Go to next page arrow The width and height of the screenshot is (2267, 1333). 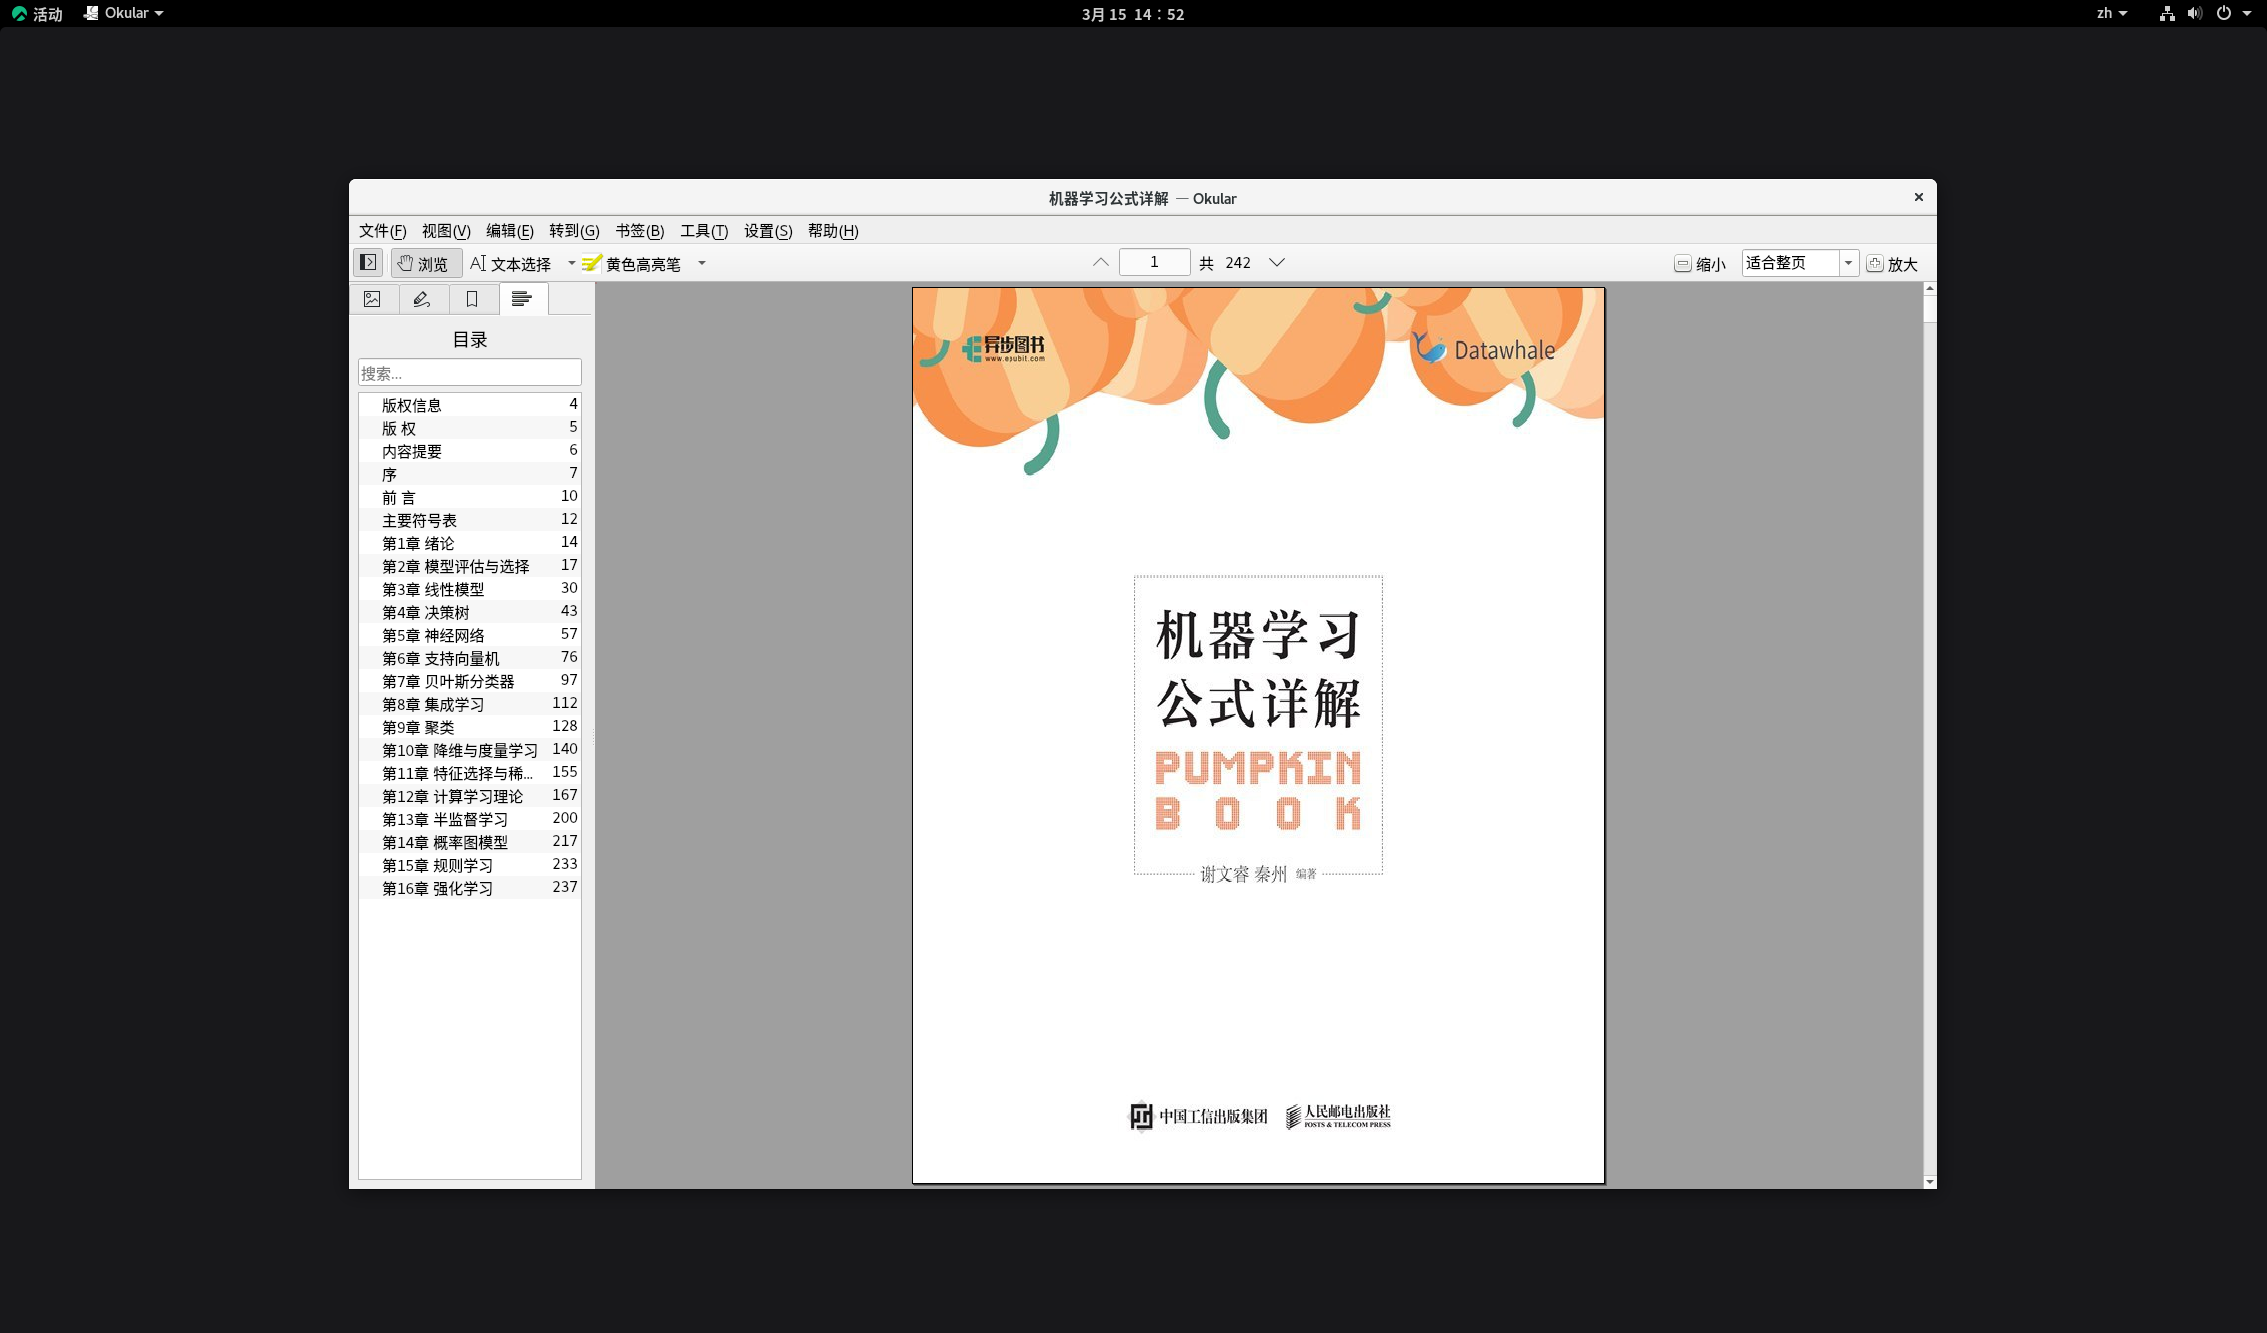1277,262
